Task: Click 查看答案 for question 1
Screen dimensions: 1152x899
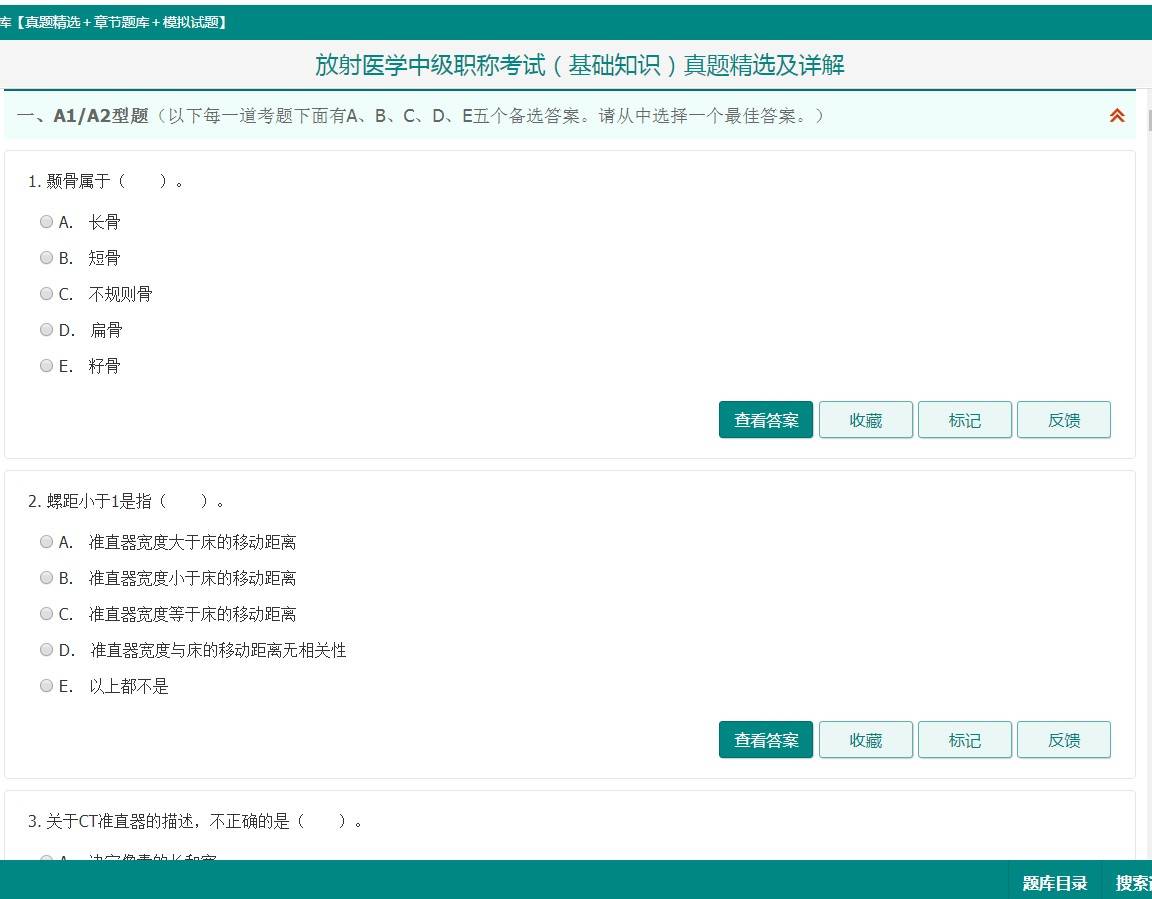Action: [x=766, y=419]
